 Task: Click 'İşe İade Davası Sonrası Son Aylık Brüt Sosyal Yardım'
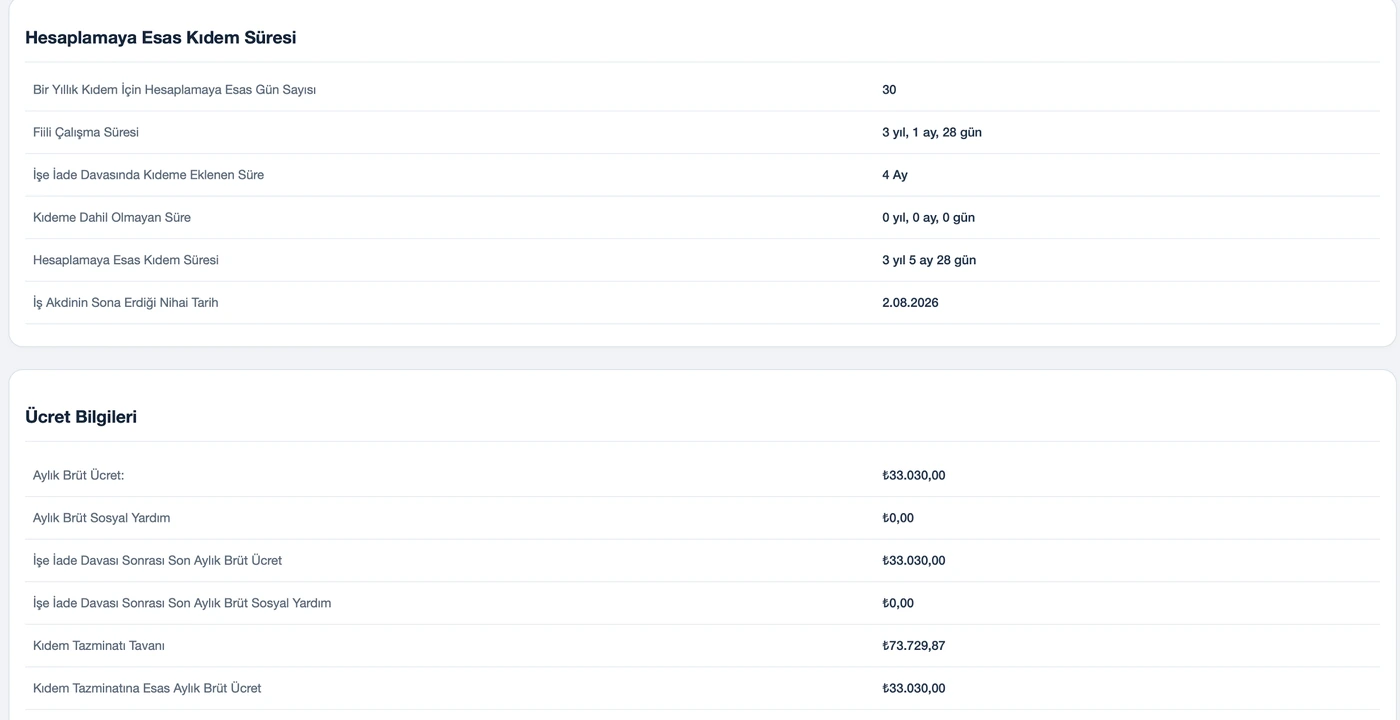click(182, 603)
